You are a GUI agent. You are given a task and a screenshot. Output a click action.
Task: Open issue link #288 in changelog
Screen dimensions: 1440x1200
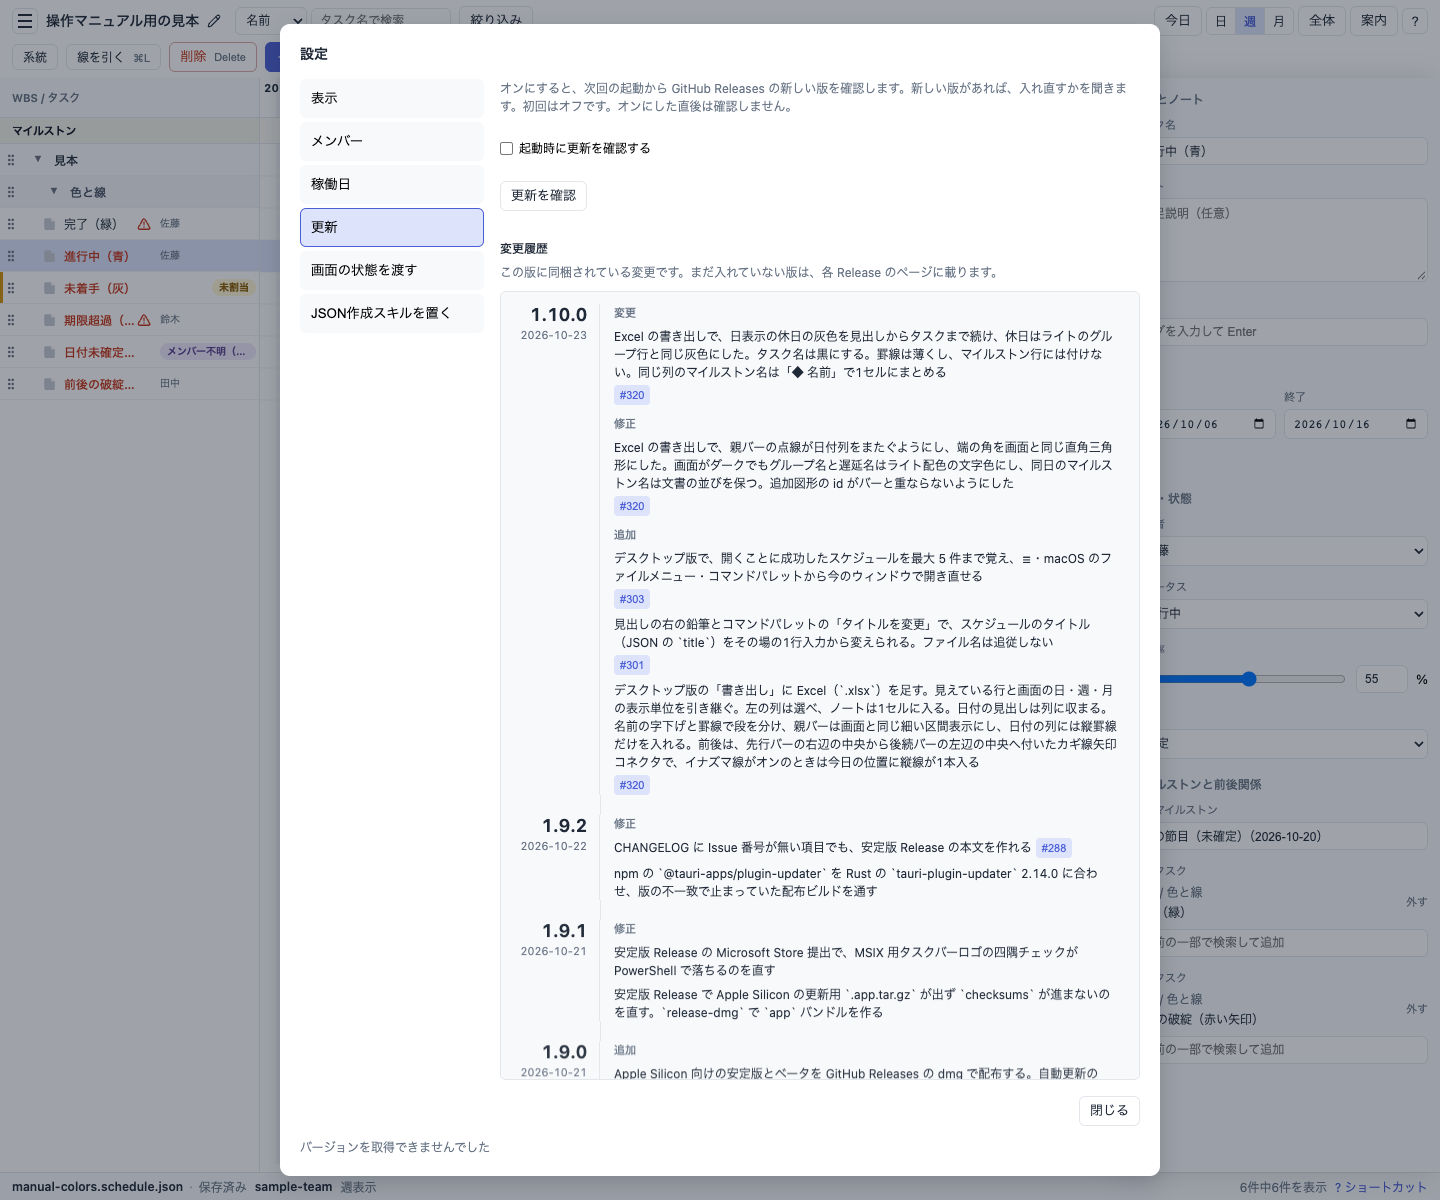[x=1054, y=848]
